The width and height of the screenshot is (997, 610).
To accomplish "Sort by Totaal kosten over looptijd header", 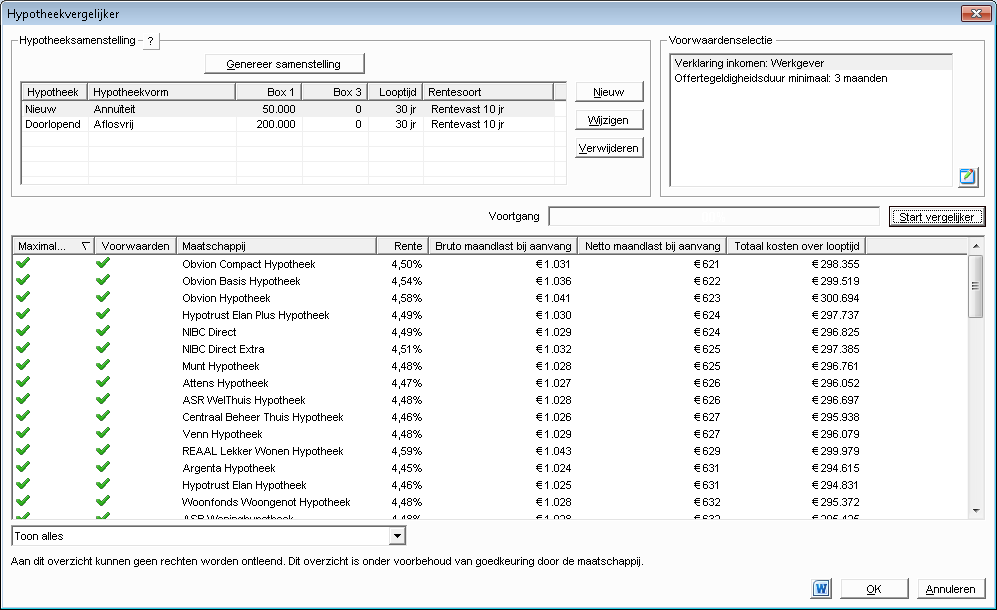I will (797, 246).
